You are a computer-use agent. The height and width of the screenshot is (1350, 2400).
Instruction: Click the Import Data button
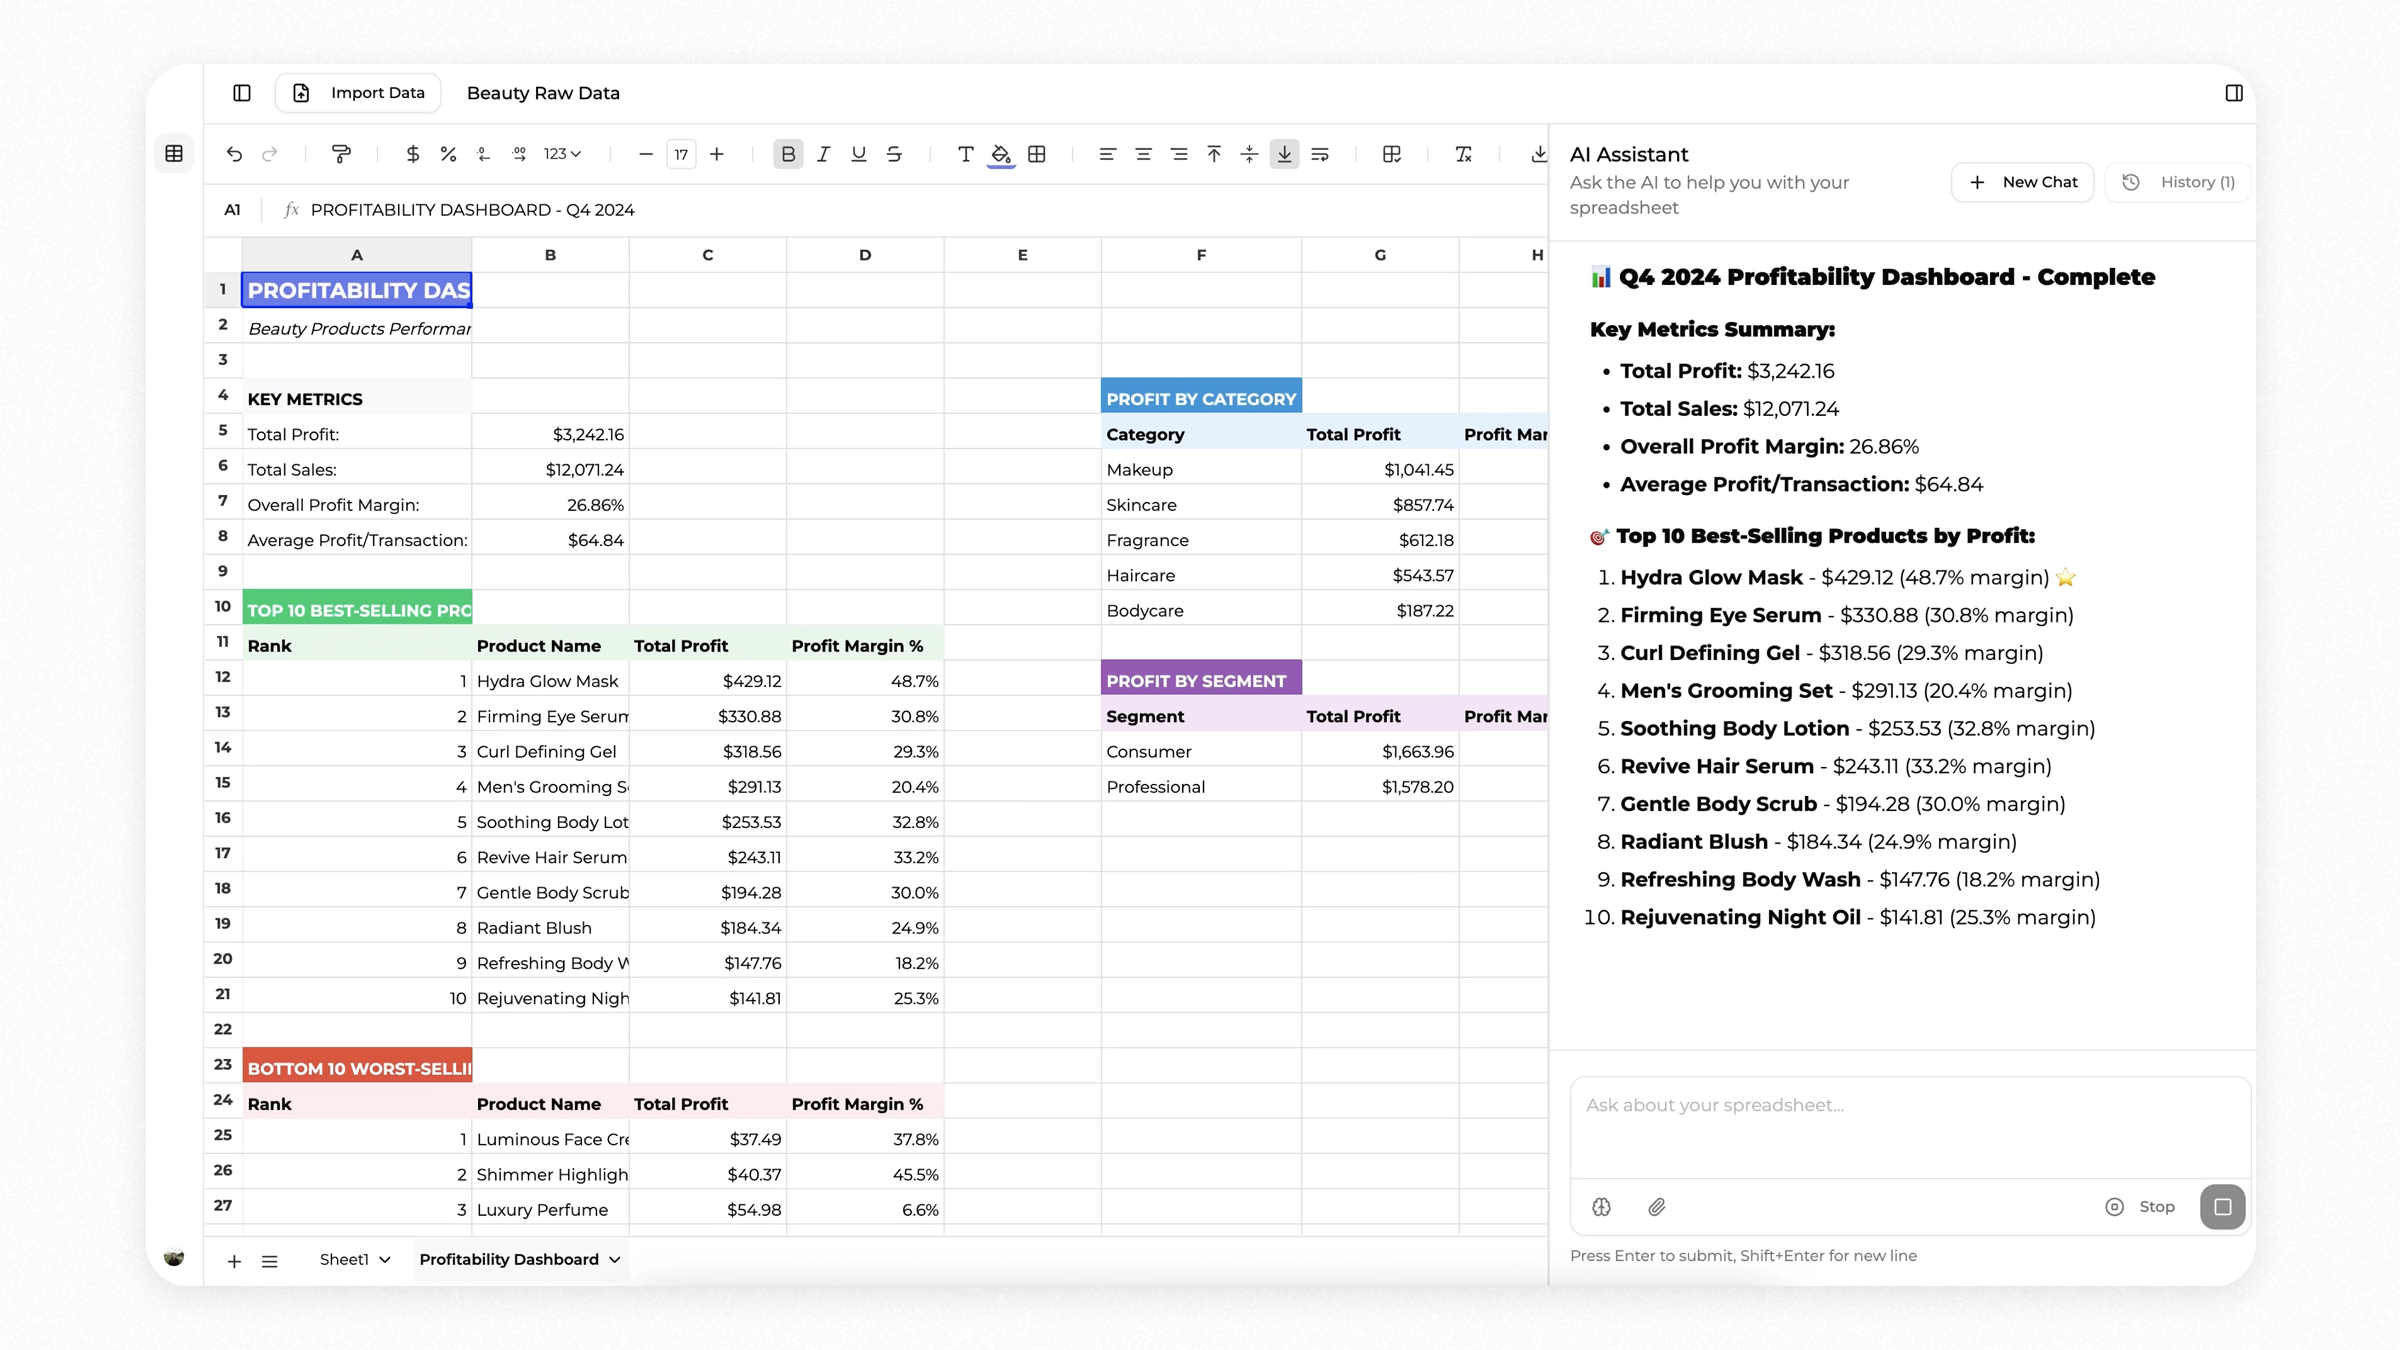[x=359, y=93]
